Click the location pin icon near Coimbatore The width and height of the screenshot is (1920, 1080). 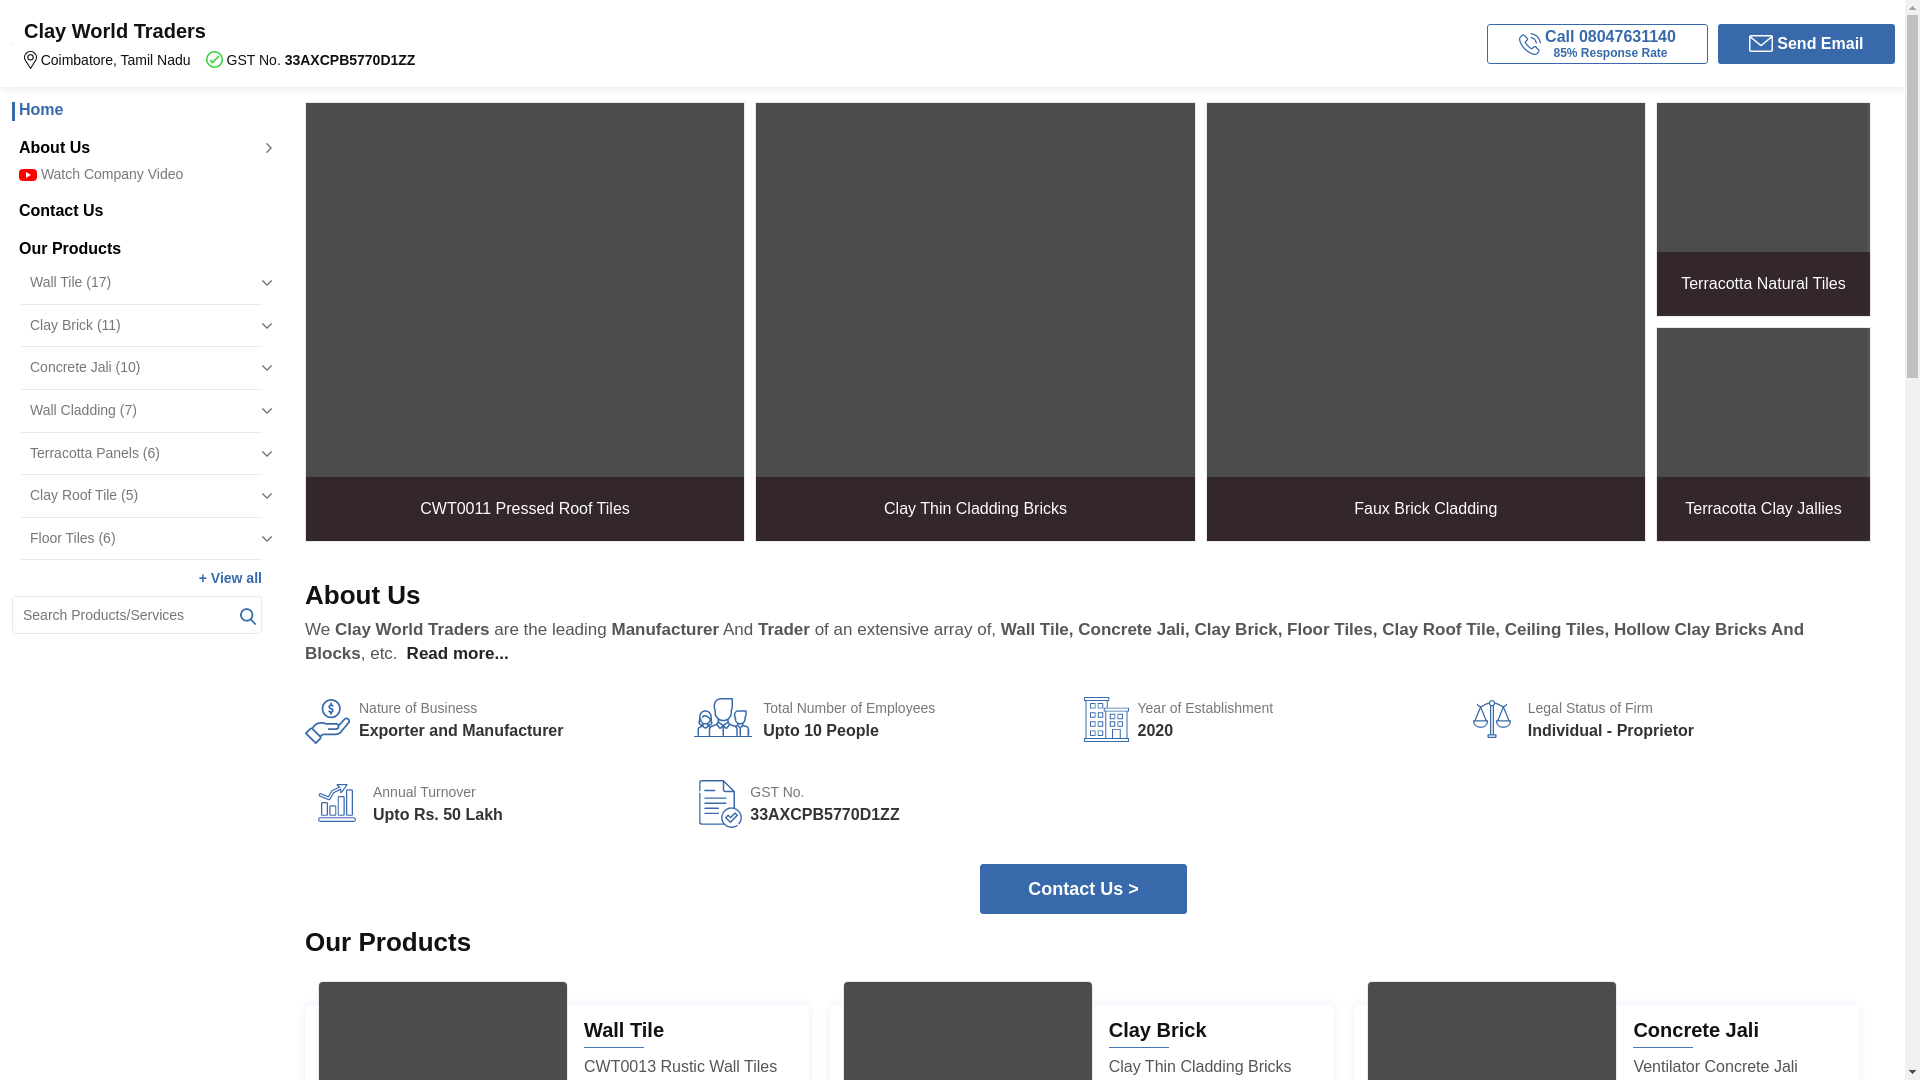30,60
